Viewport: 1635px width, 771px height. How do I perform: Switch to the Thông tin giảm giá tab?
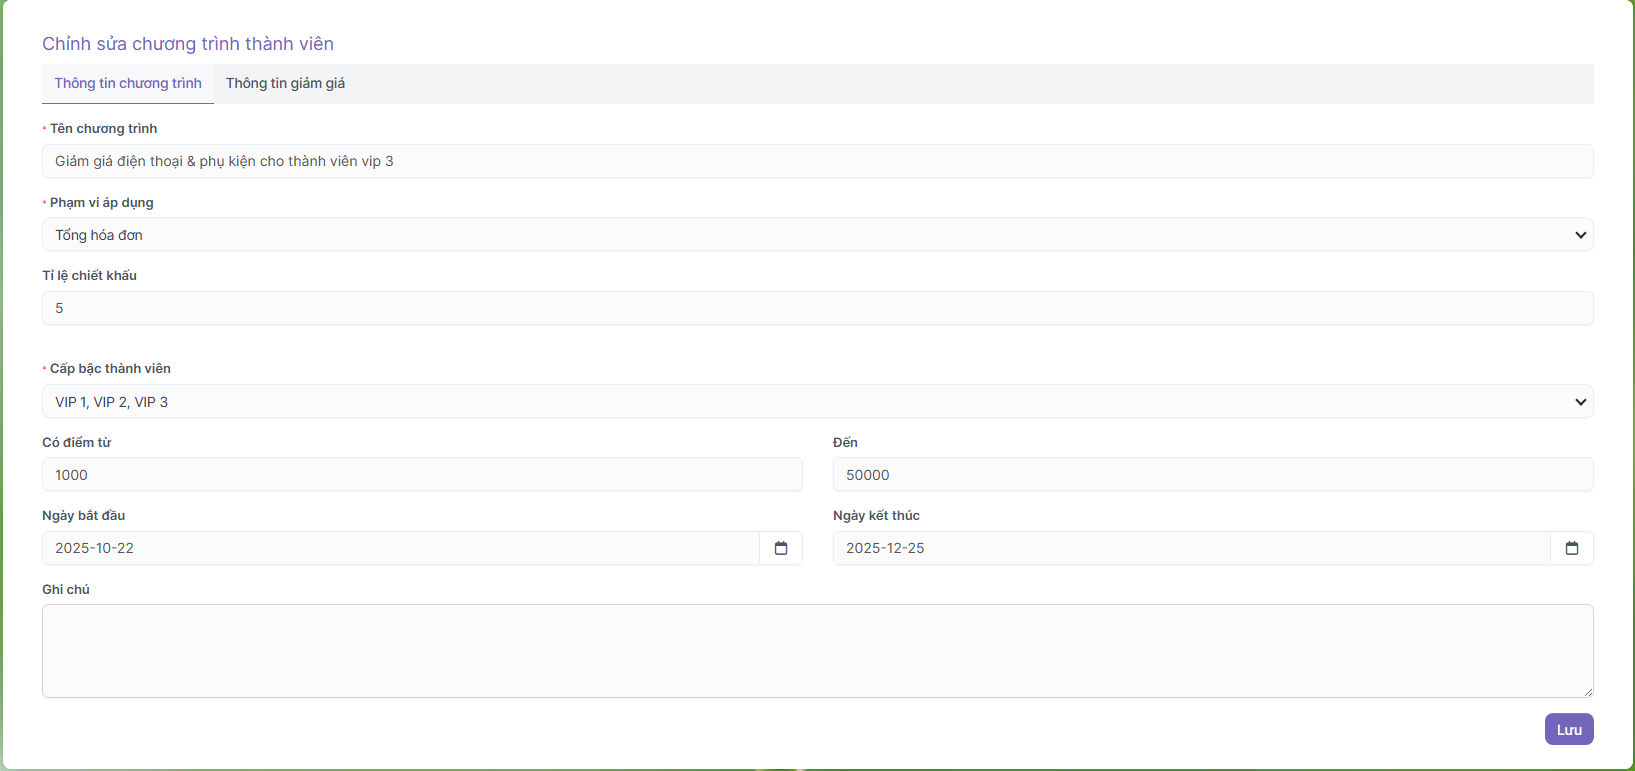coord(285,84)
